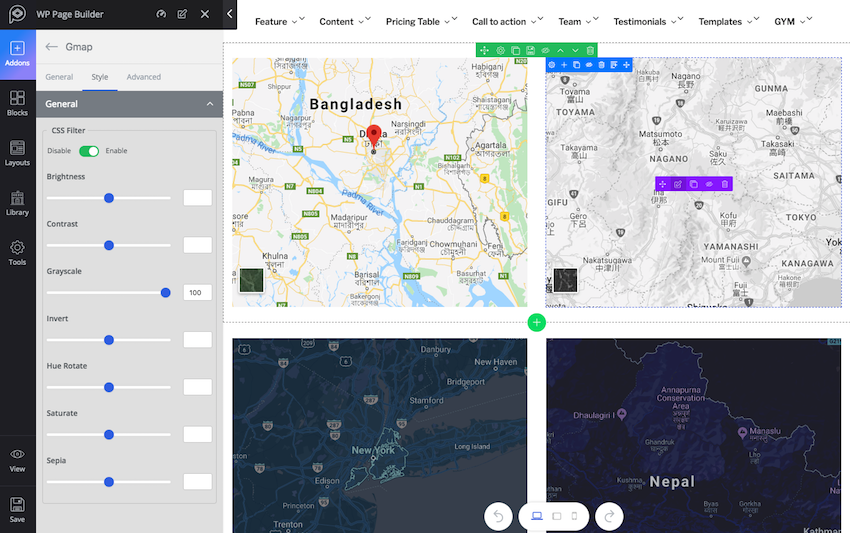Toggle column visibility on blue toolbar

(589, 65)
